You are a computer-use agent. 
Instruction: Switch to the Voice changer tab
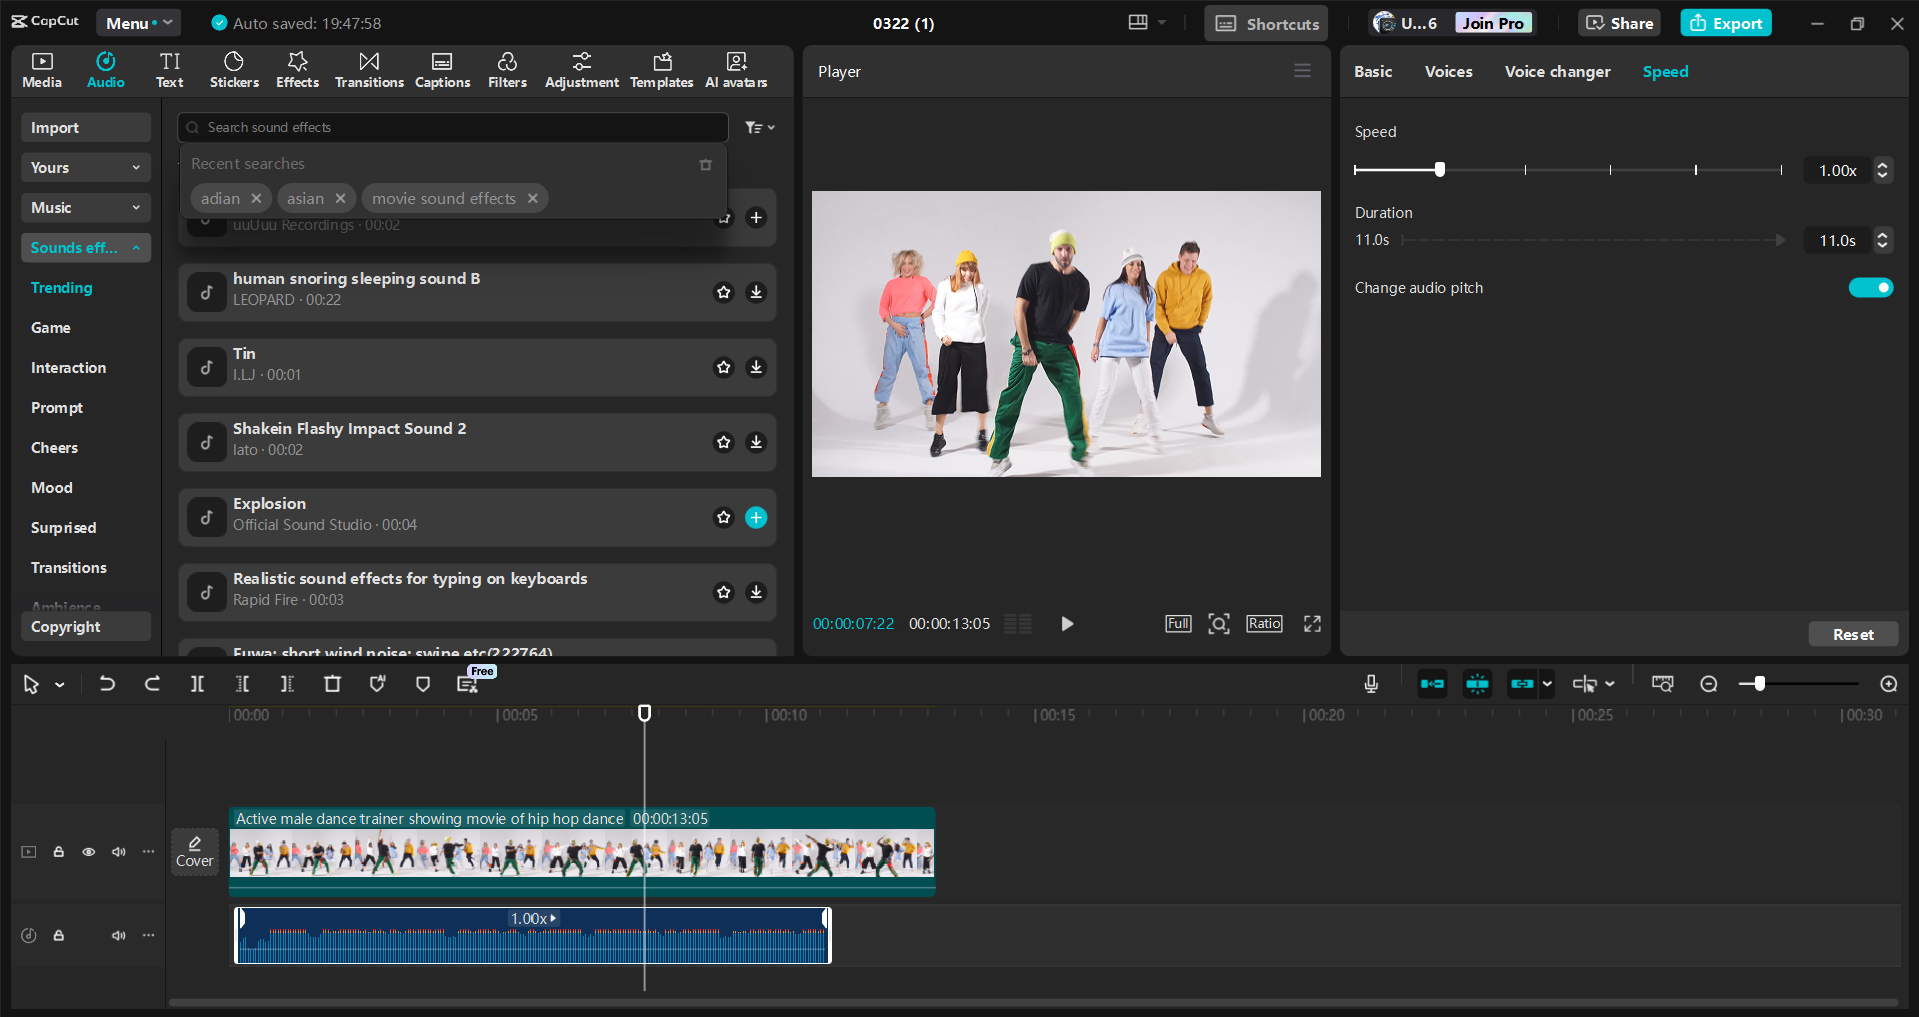pos(1556,71)
